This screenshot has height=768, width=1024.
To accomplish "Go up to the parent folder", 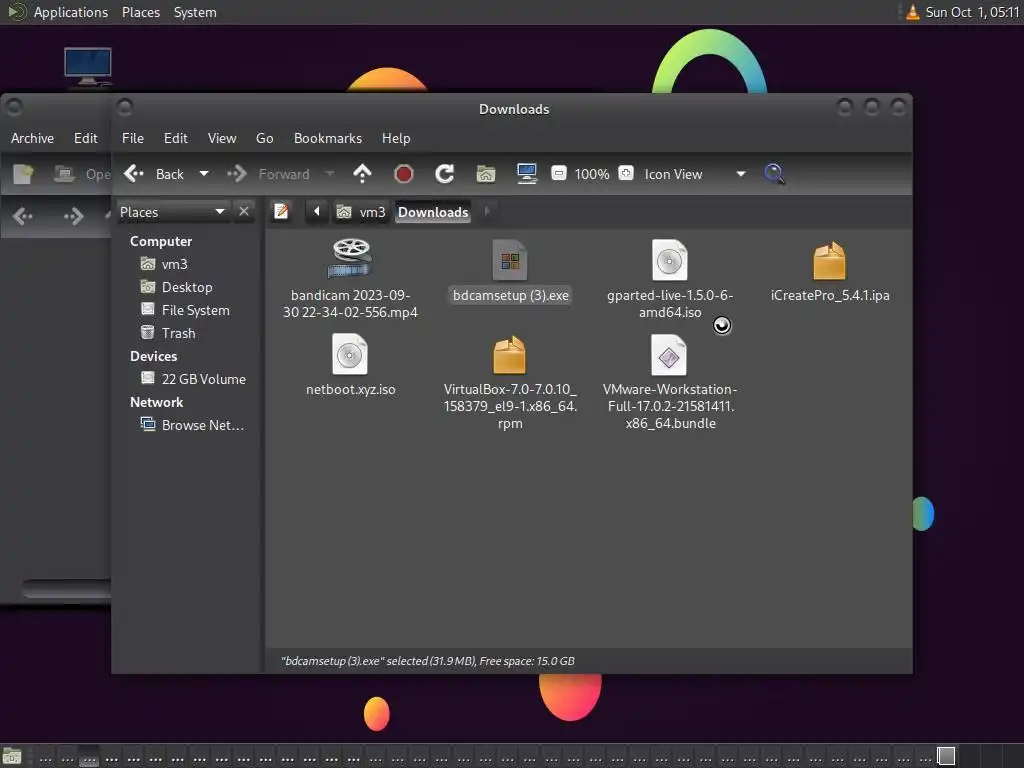I will (x=362, y=174).
